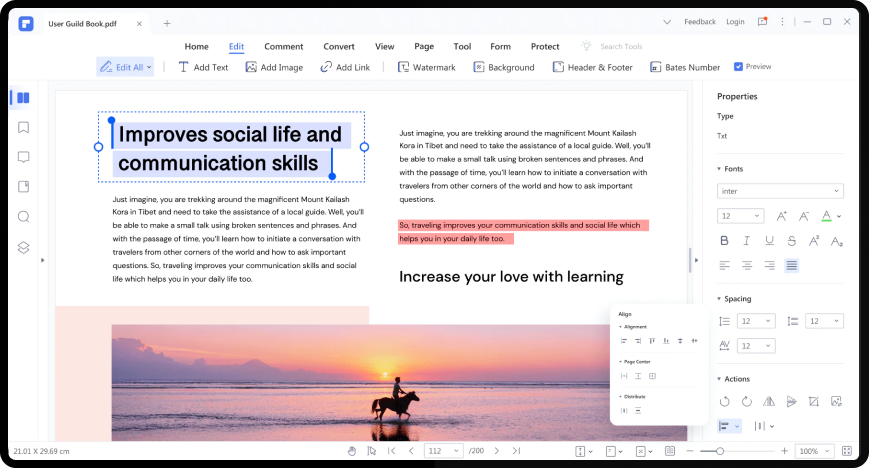Increase font size with the A+ icon
Viewport: 869px width, 468px height.
point(781,216)
